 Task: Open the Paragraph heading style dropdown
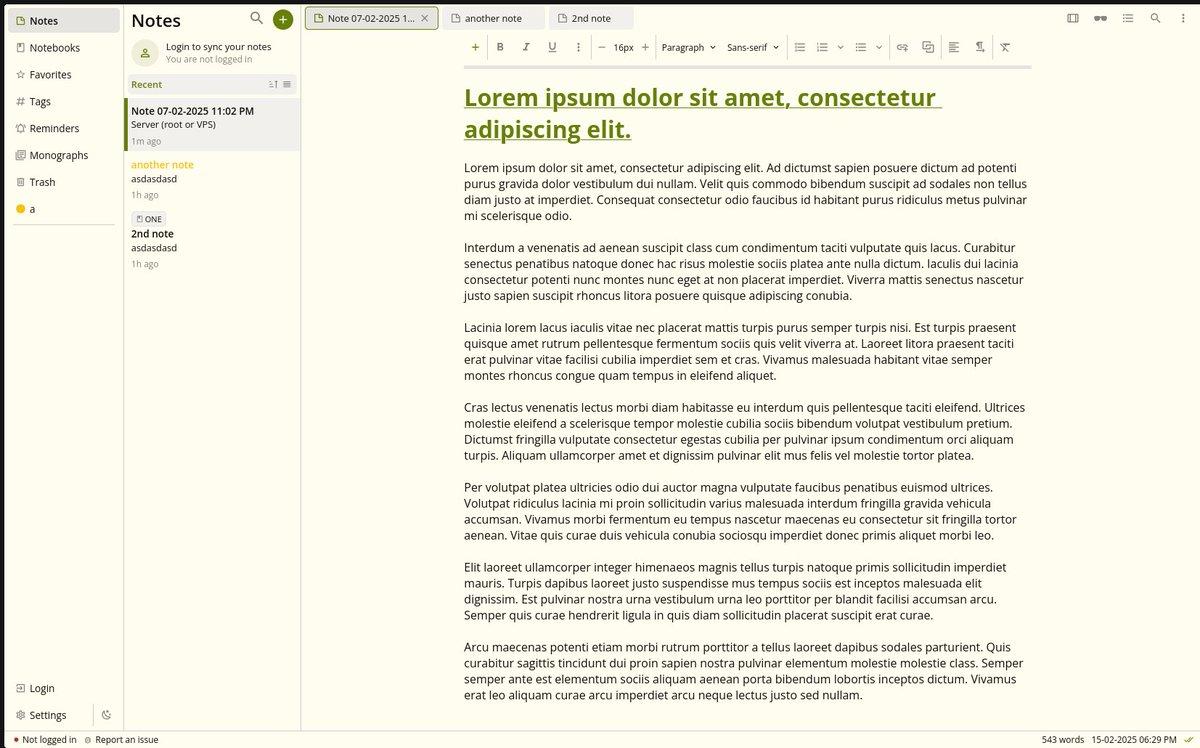[689, 47]
